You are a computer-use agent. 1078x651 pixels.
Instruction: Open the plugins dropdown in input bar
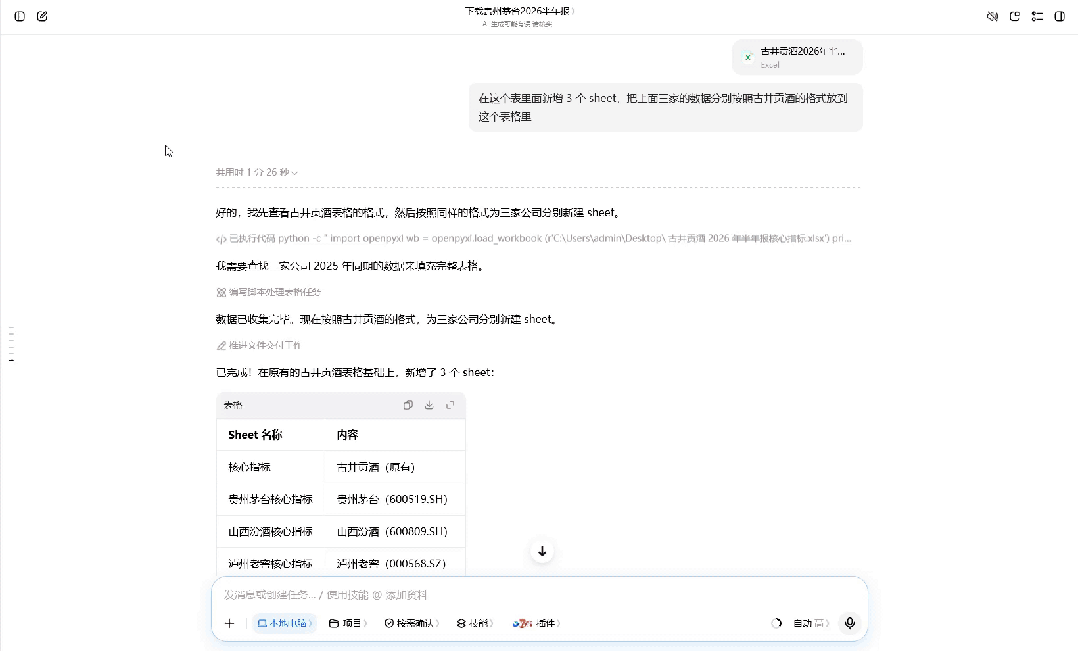click(536, 624)
